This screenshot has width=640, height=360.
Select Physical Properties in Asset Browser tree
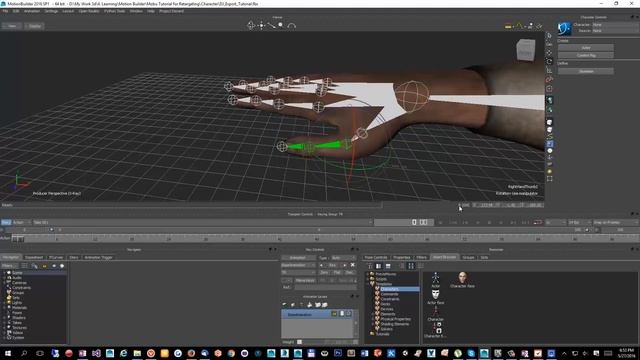[x=396, y=319]
